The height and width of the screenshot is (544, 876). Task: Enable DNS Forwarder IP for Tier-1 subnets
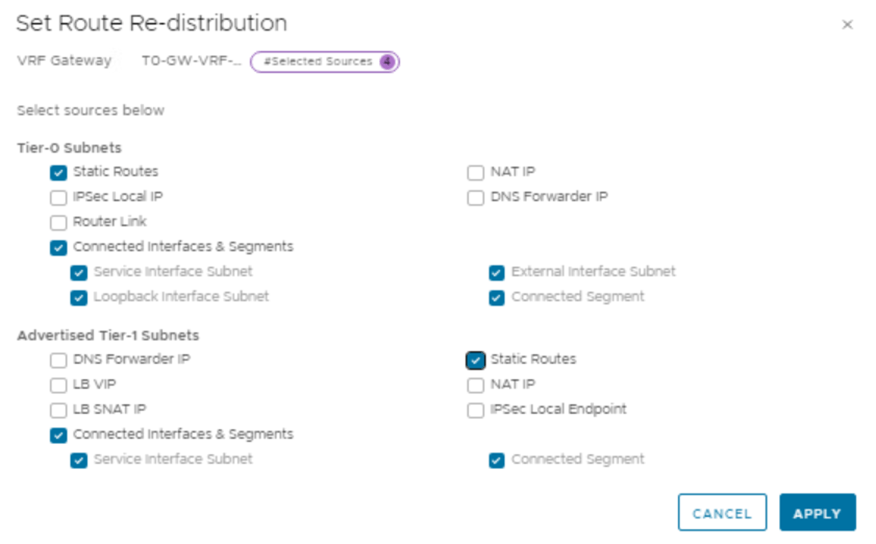tap(59, 360)
